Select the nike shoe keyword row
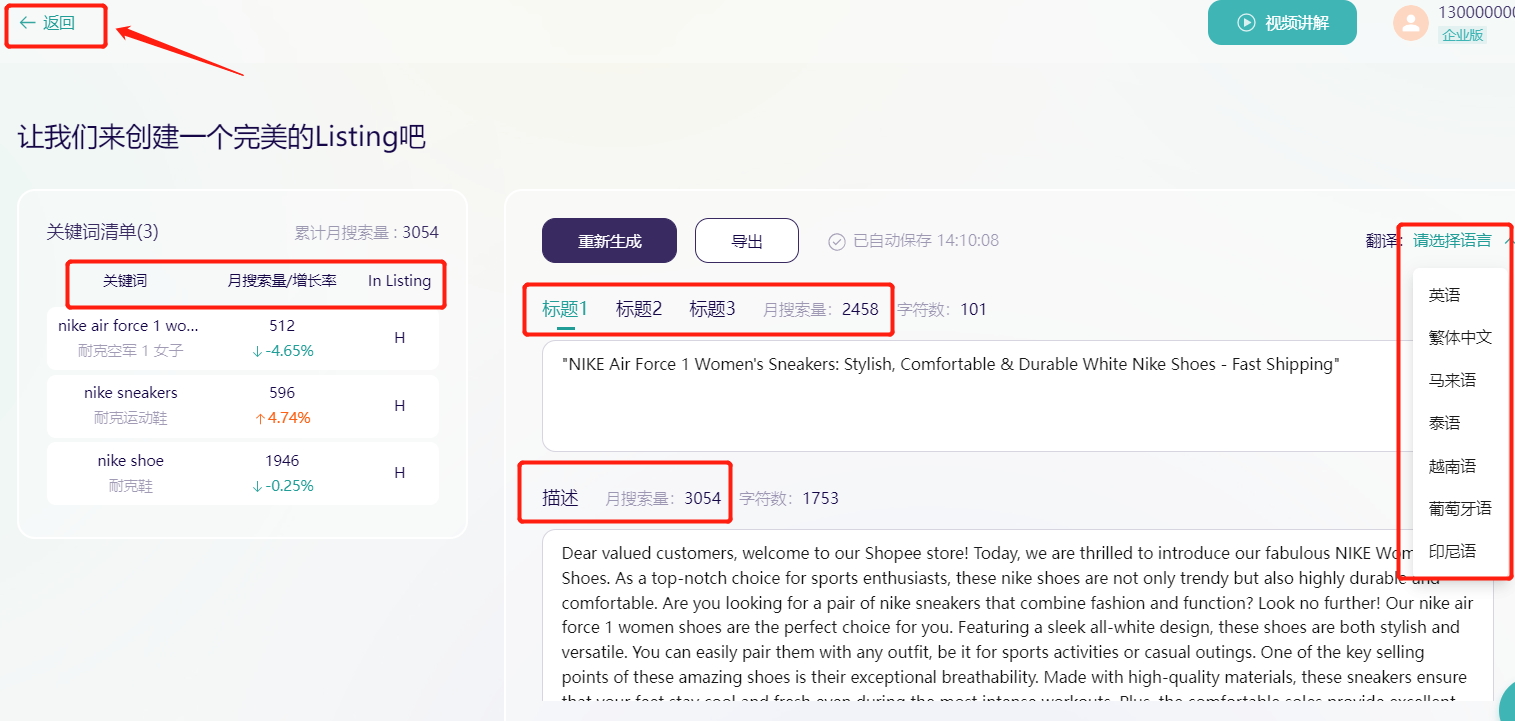Screen dimensions: 1515x721 tap(242, 473)
